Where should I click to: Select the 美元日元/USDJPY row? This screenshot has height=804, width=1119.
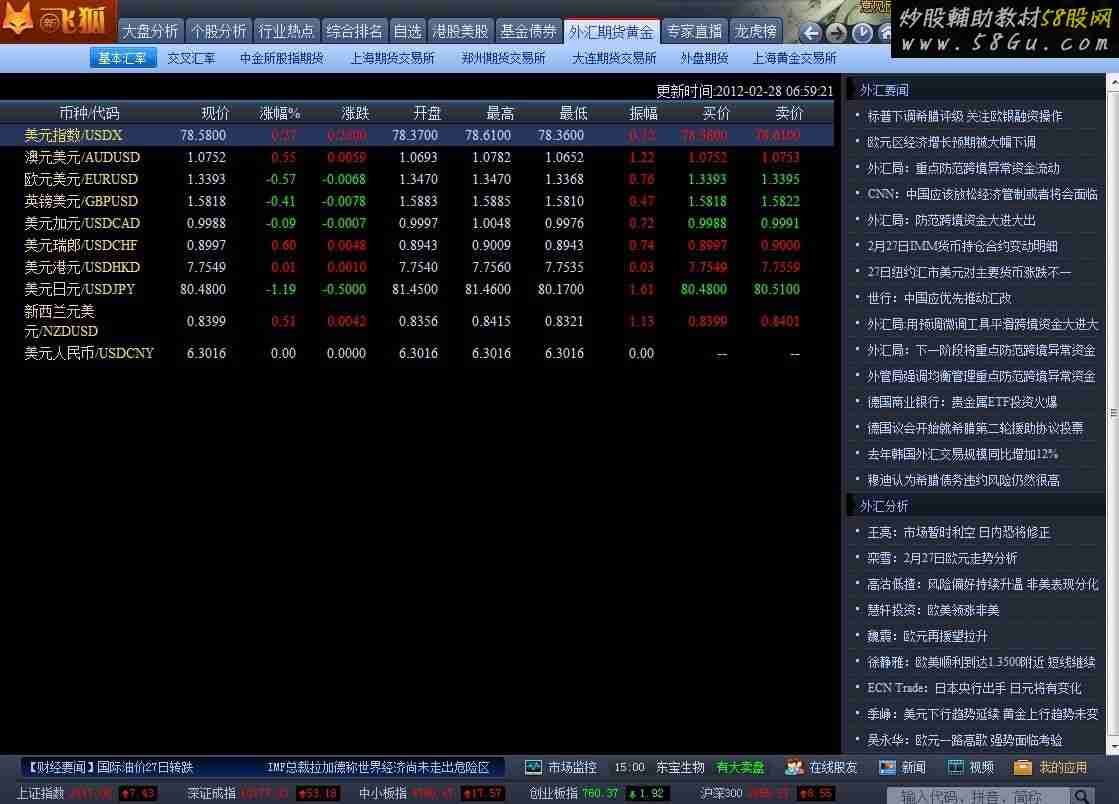point(417,290)
